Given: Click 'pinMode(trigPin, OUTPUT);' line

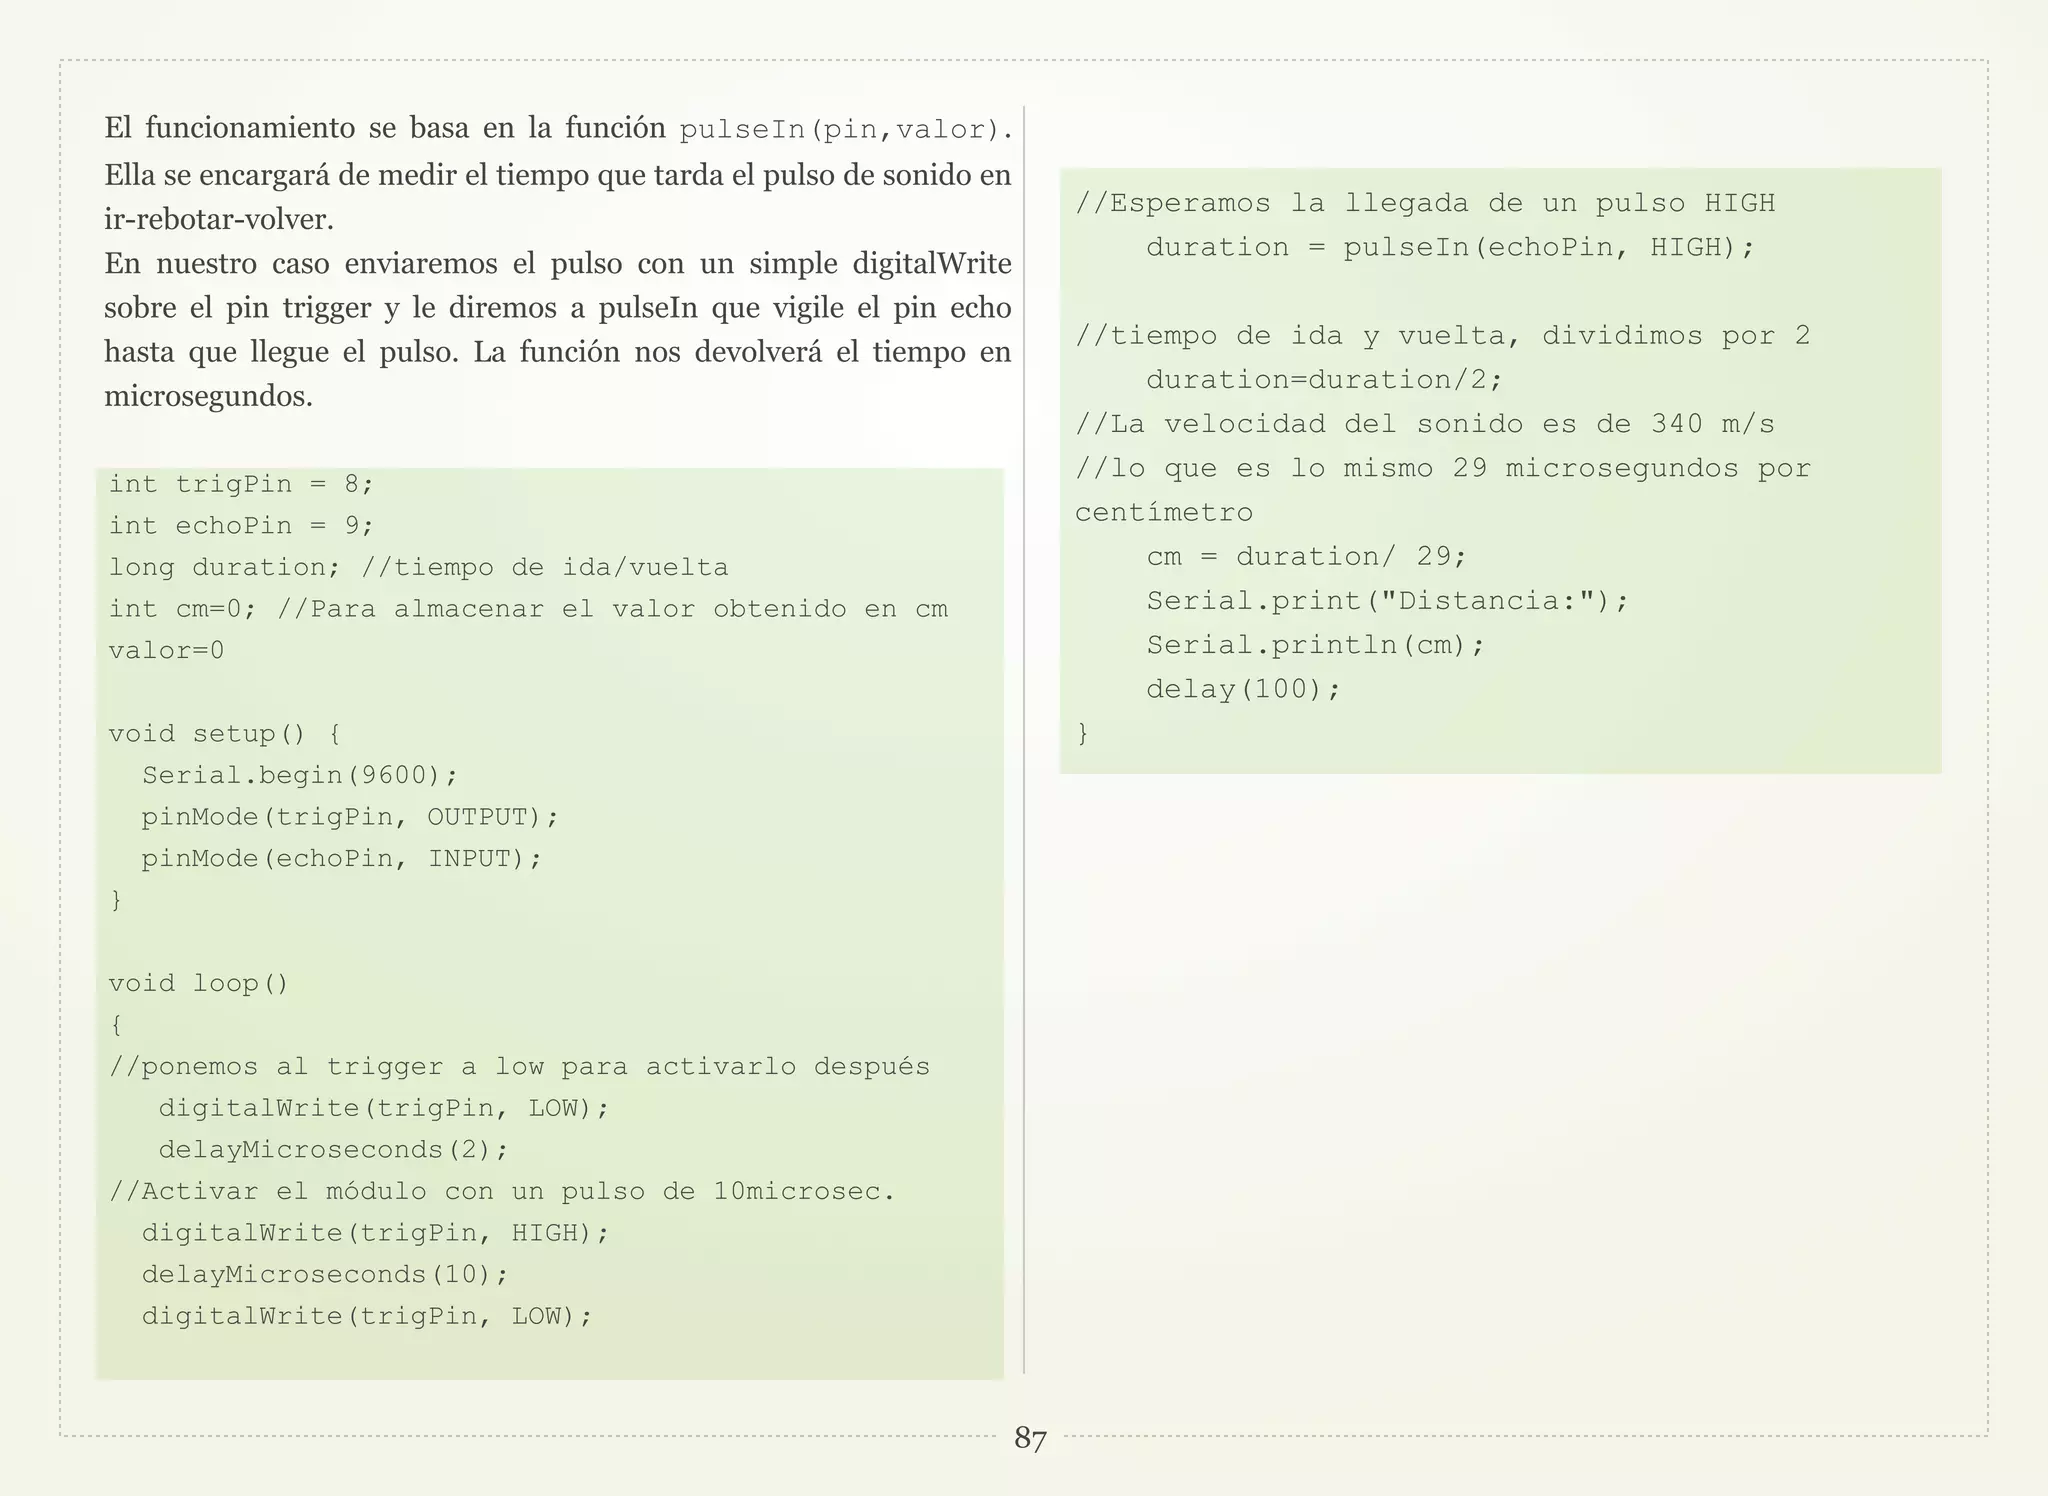Looking at the screenshot, I should coord(350,817).
